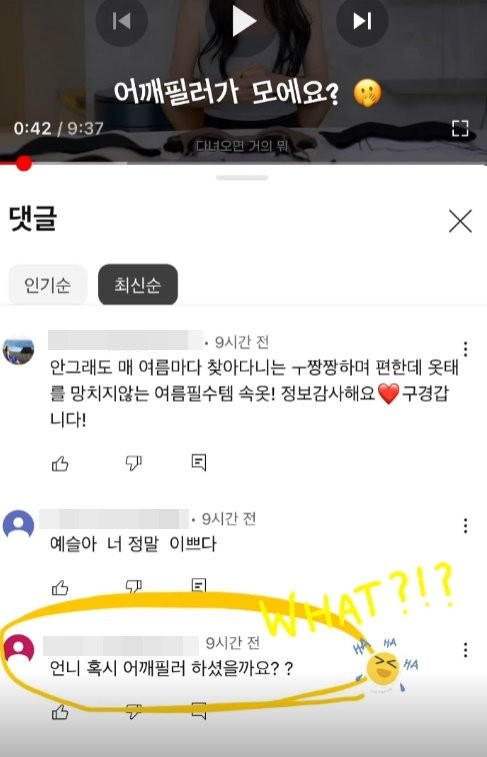Open more options for 예슬아 comment

click(x=465, y=526)
